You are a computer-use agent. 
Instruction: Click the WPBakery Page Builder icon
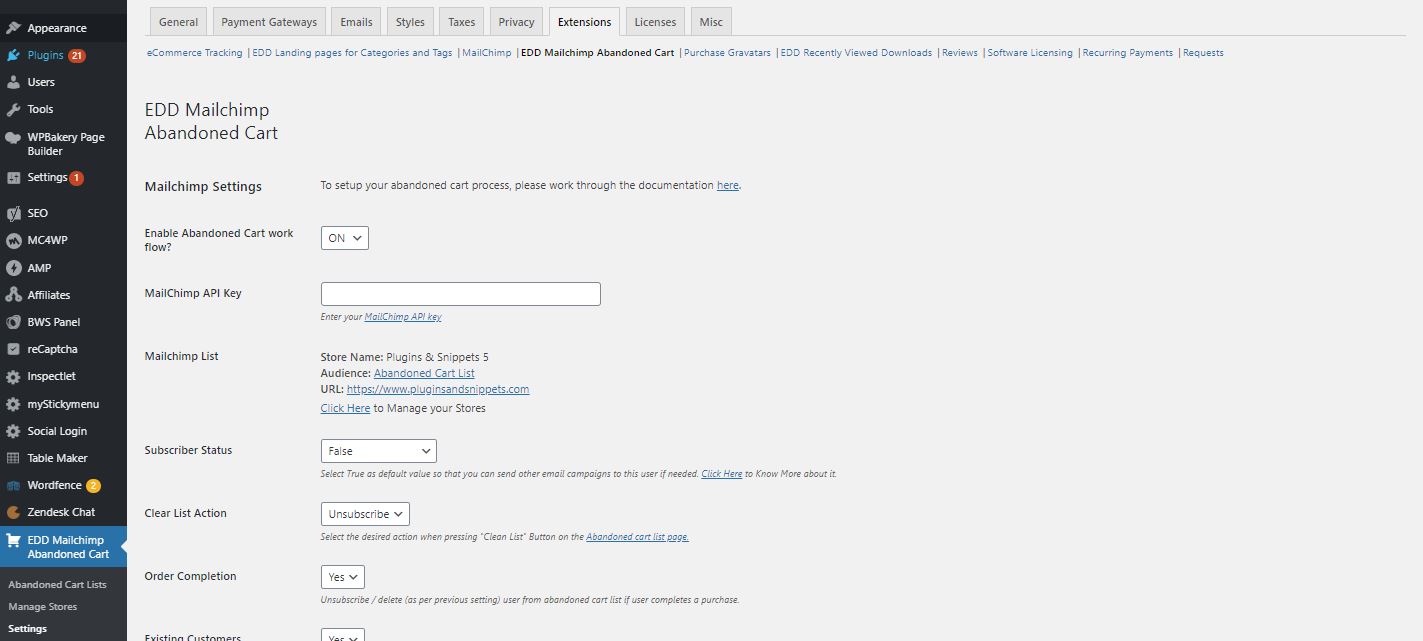coord(13,138)
